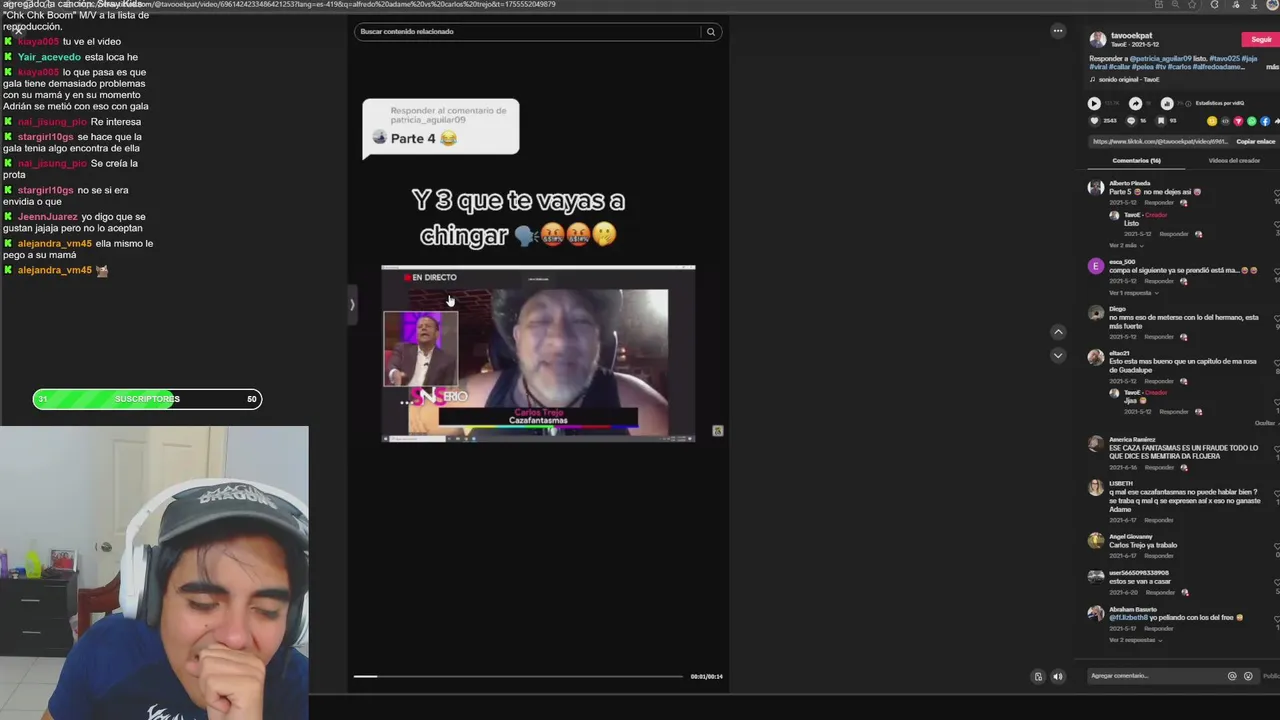The height and width of the screenshot is (720, 1280).
Task: Click the browser zoom icon in address bar
Action: 1174,4
